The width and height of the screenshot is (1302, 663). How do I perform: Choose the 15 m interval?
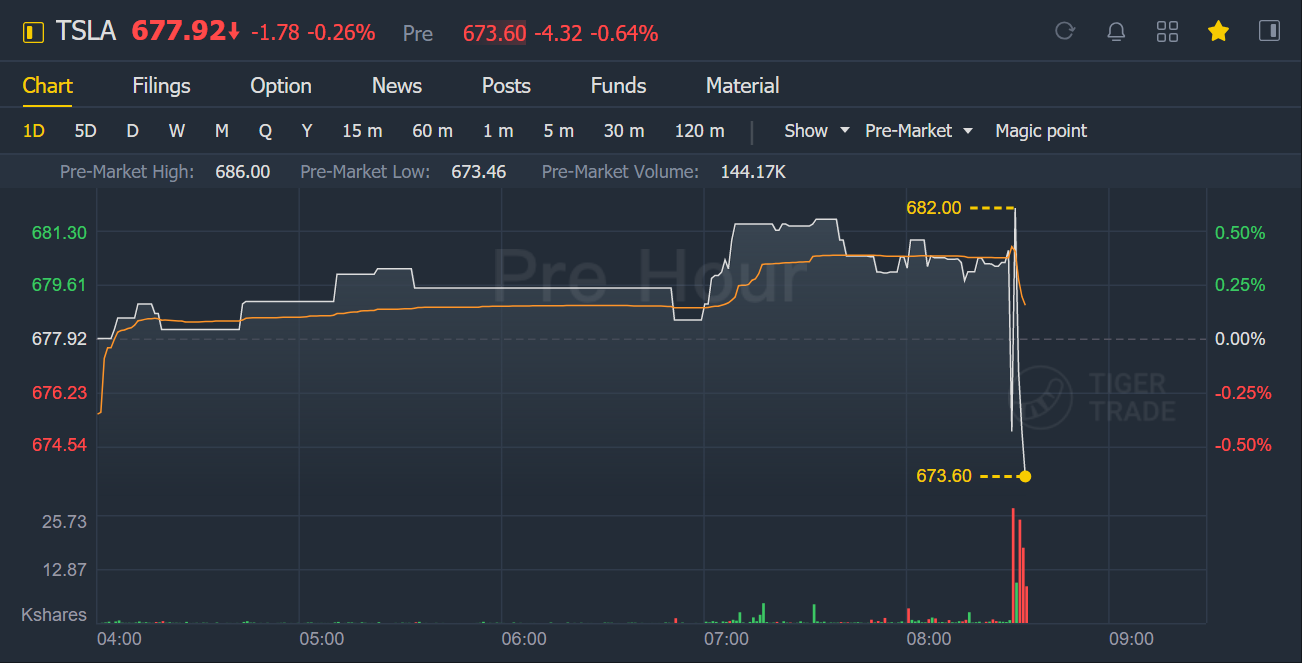click(x=362, y=131)
